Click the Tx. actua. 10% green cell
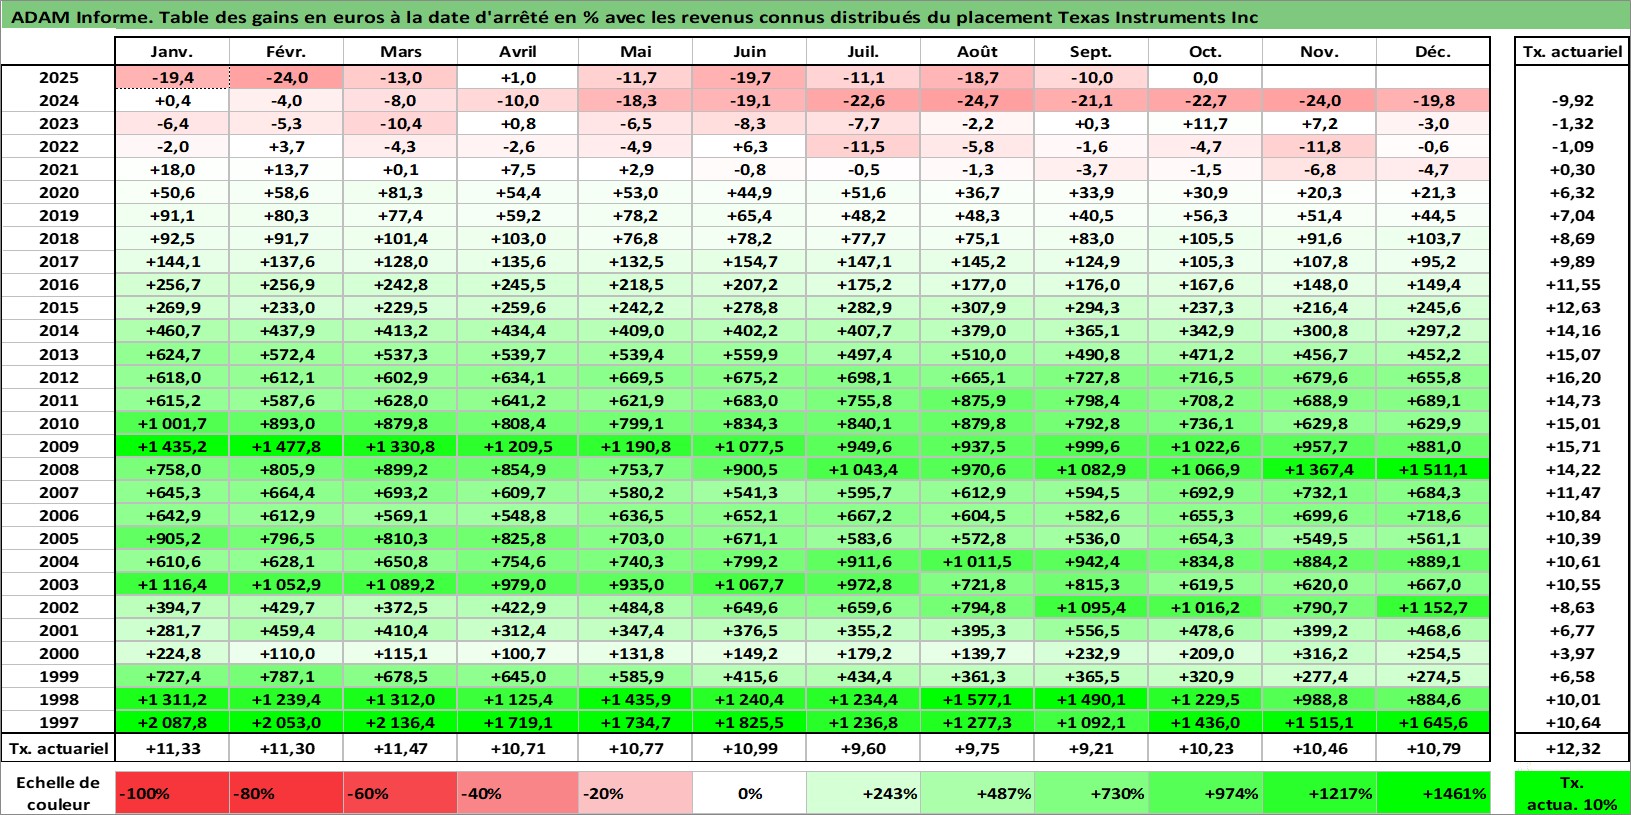 (1572, 793)
